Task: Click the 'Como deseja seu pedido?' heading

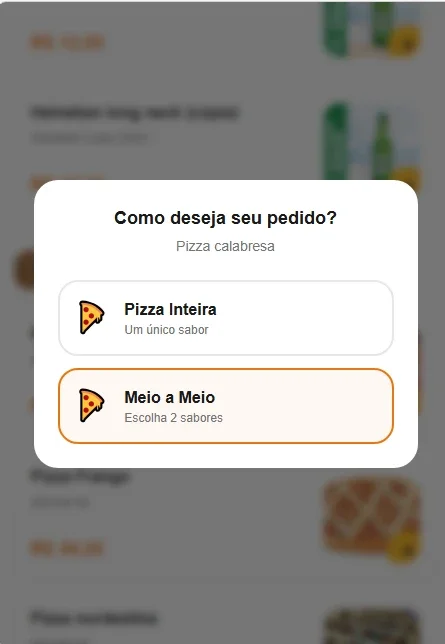Action: pyautogui.click(x=226, y=218)
